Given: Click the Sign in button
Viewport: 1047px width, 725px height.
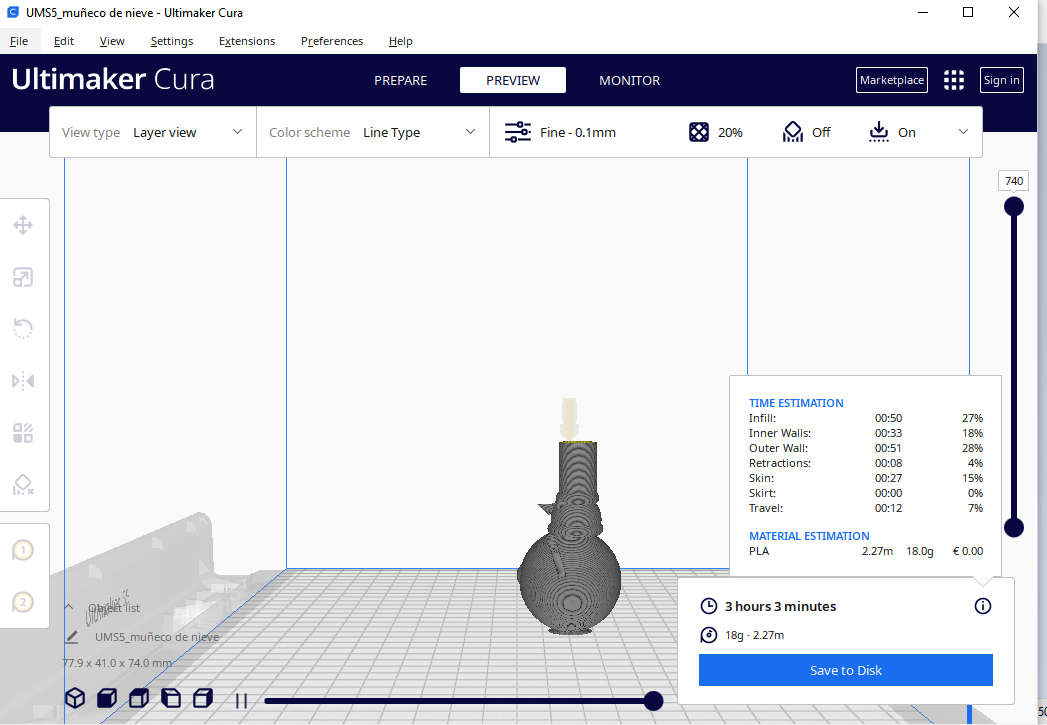Looking at the screenshot, I should 1001,80.
